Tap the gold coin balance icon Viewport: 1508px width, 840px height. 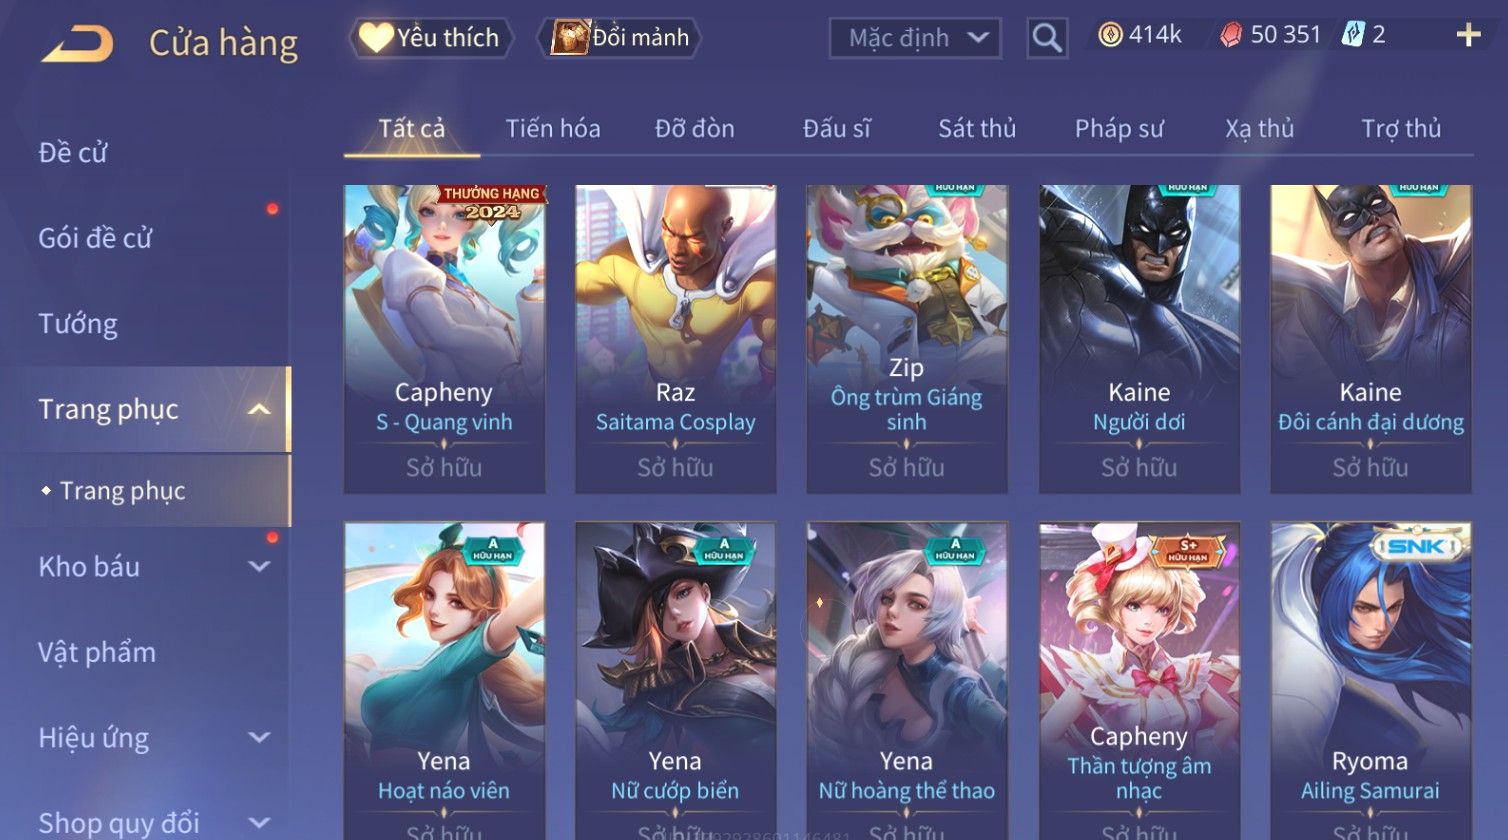point(1110,35)
